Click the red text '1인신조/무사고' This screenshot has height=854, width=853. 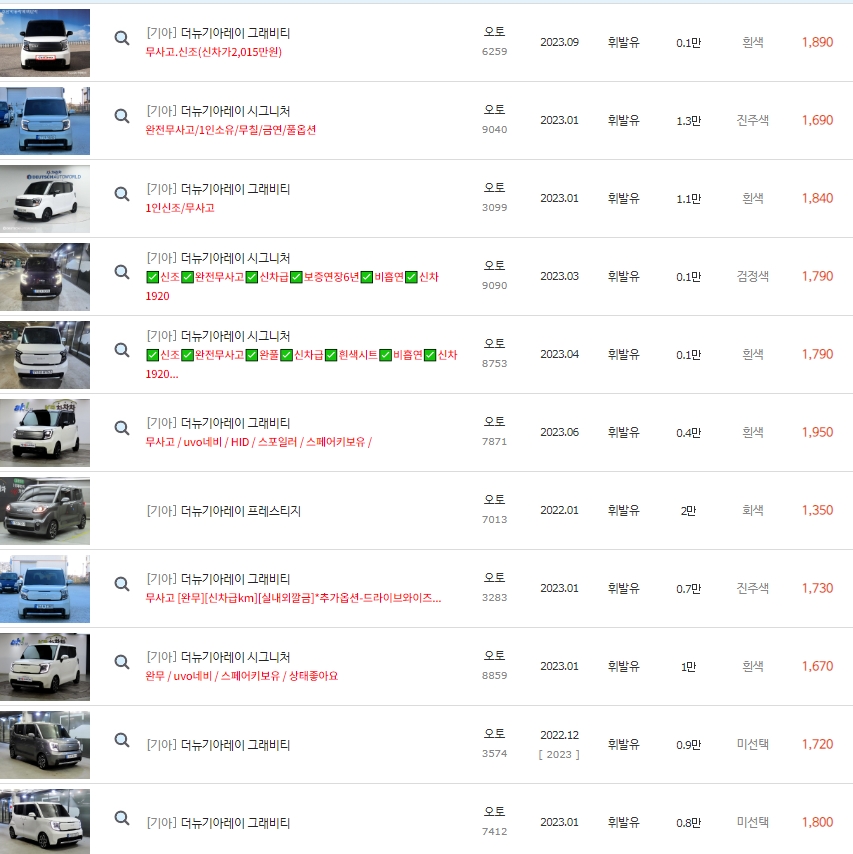pyautogui.click(x=180, y=208)
